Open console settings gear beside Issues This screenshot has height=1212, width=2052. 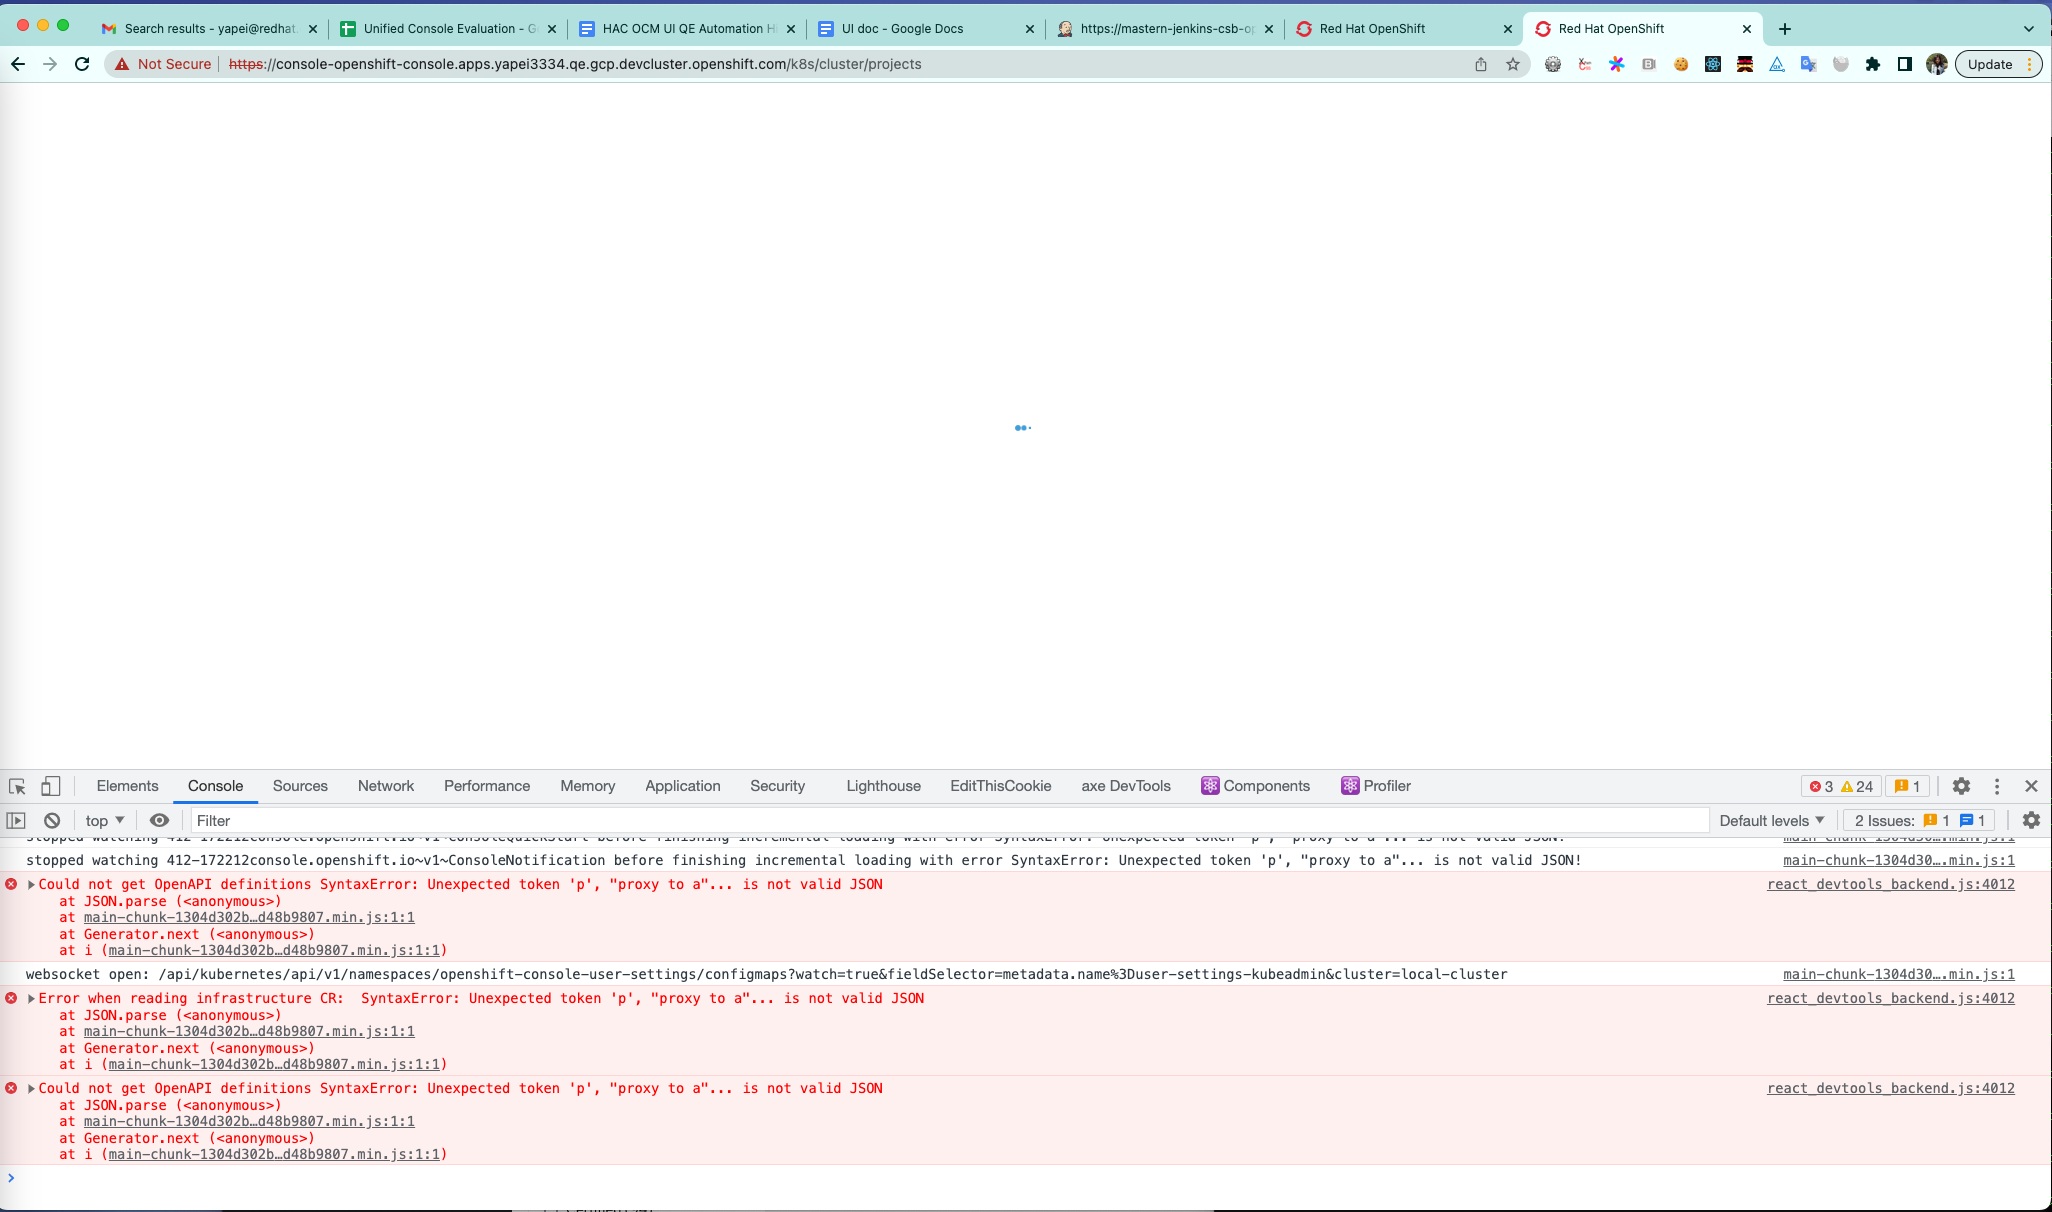coord(2030,820)
